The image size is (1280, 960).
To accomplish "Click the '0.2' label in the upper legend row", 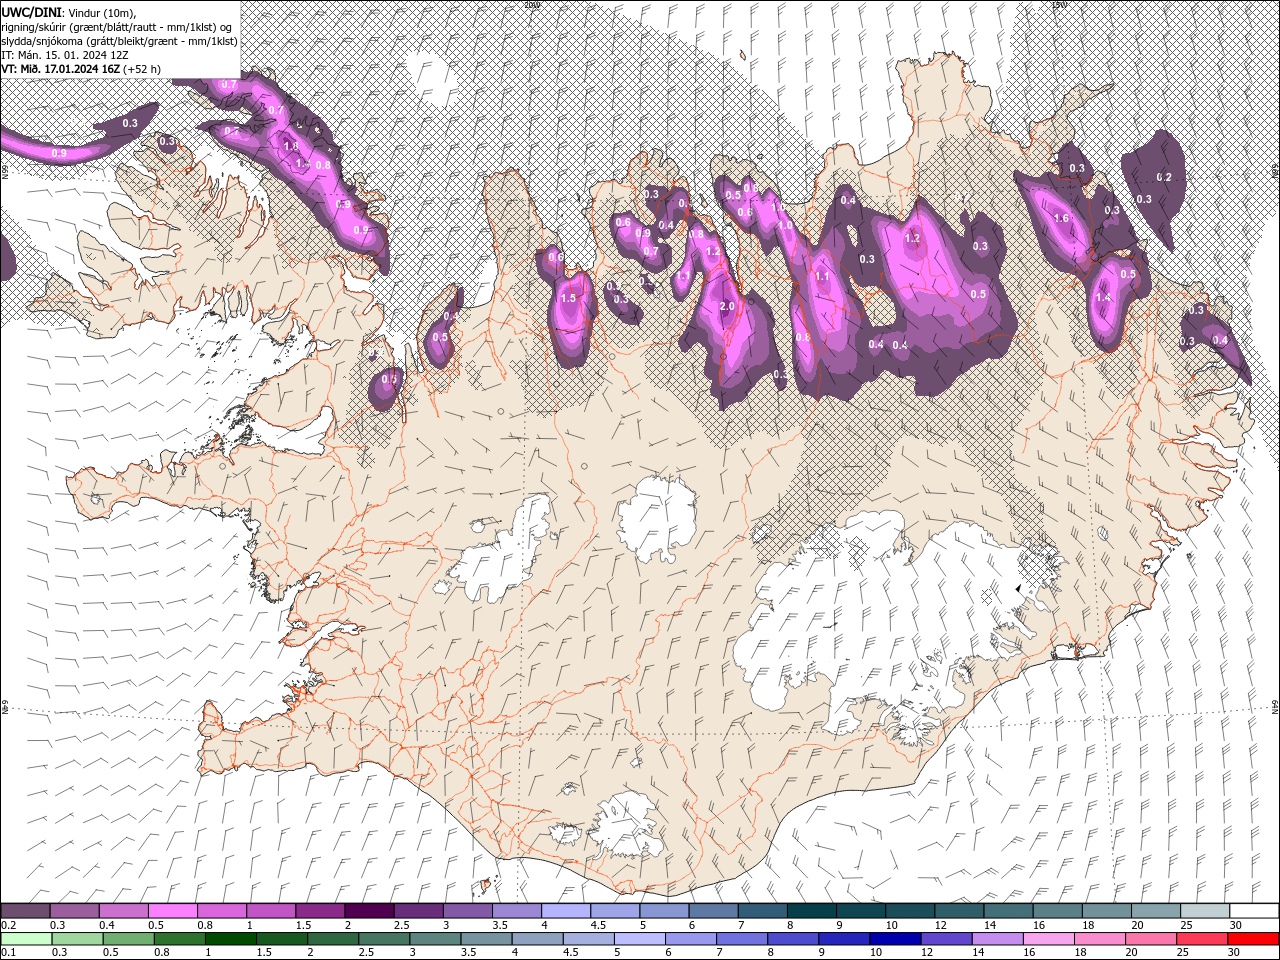I will point(9,925).
